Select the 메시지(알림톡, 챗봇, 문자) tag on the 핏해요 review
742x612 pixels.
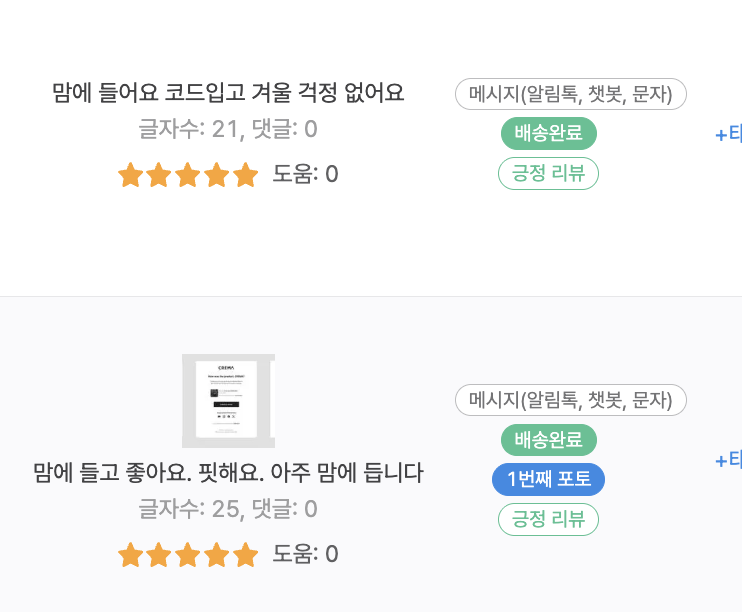570,400
